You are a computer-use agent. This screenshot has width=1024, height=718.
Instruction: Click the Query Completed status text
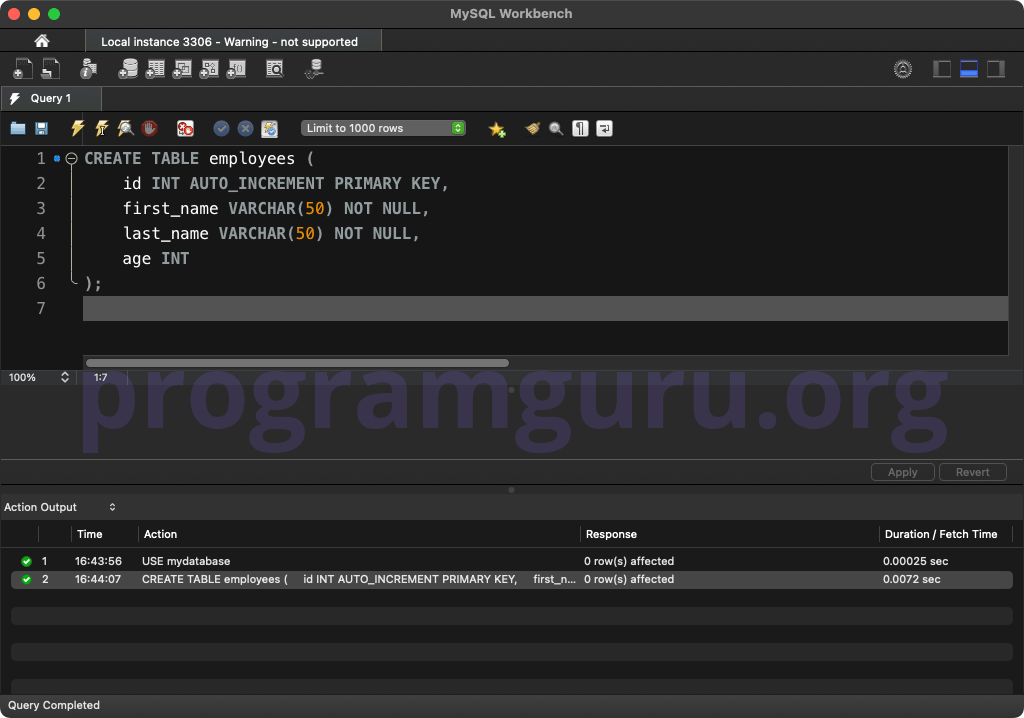pos(54,705)
